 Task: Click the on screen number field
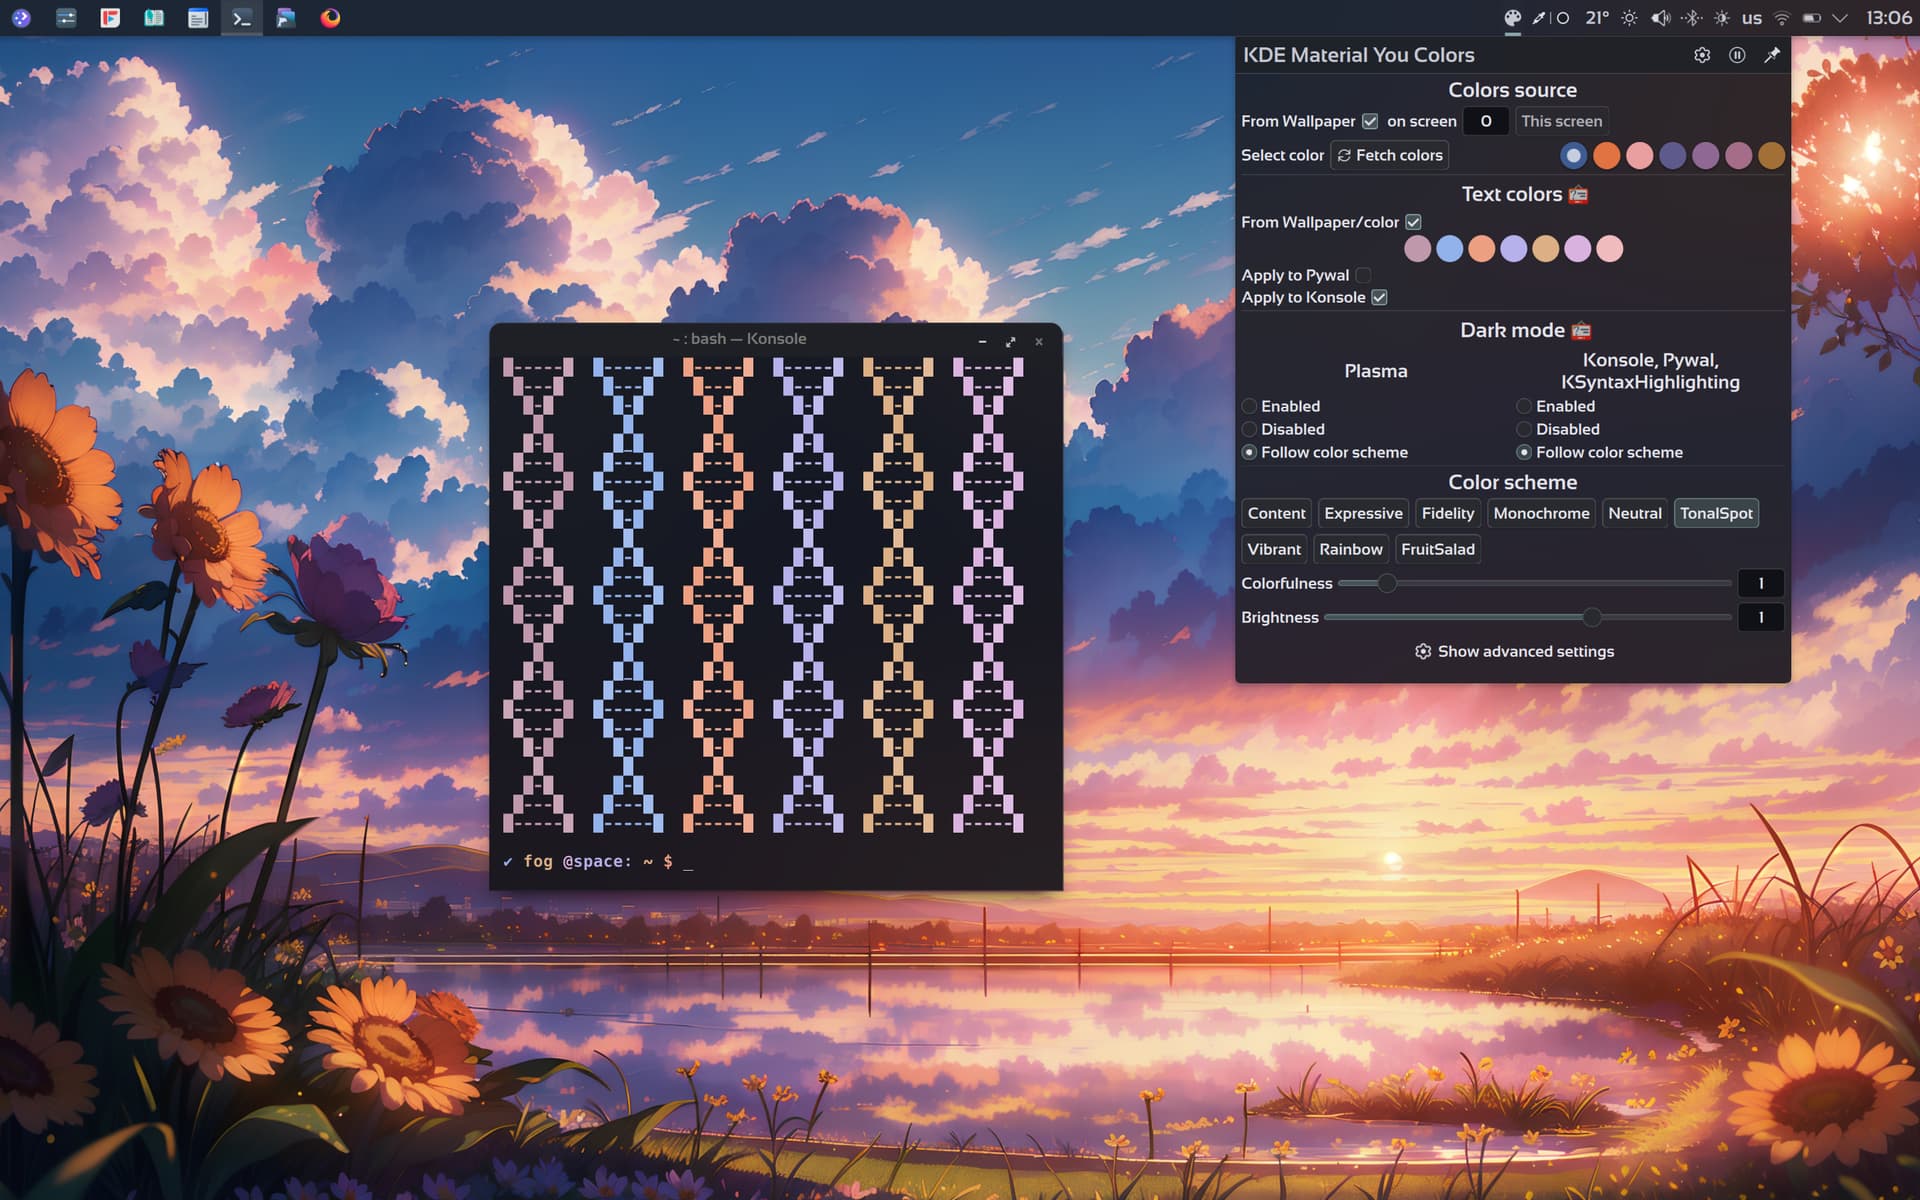(x=1486, y=121)
